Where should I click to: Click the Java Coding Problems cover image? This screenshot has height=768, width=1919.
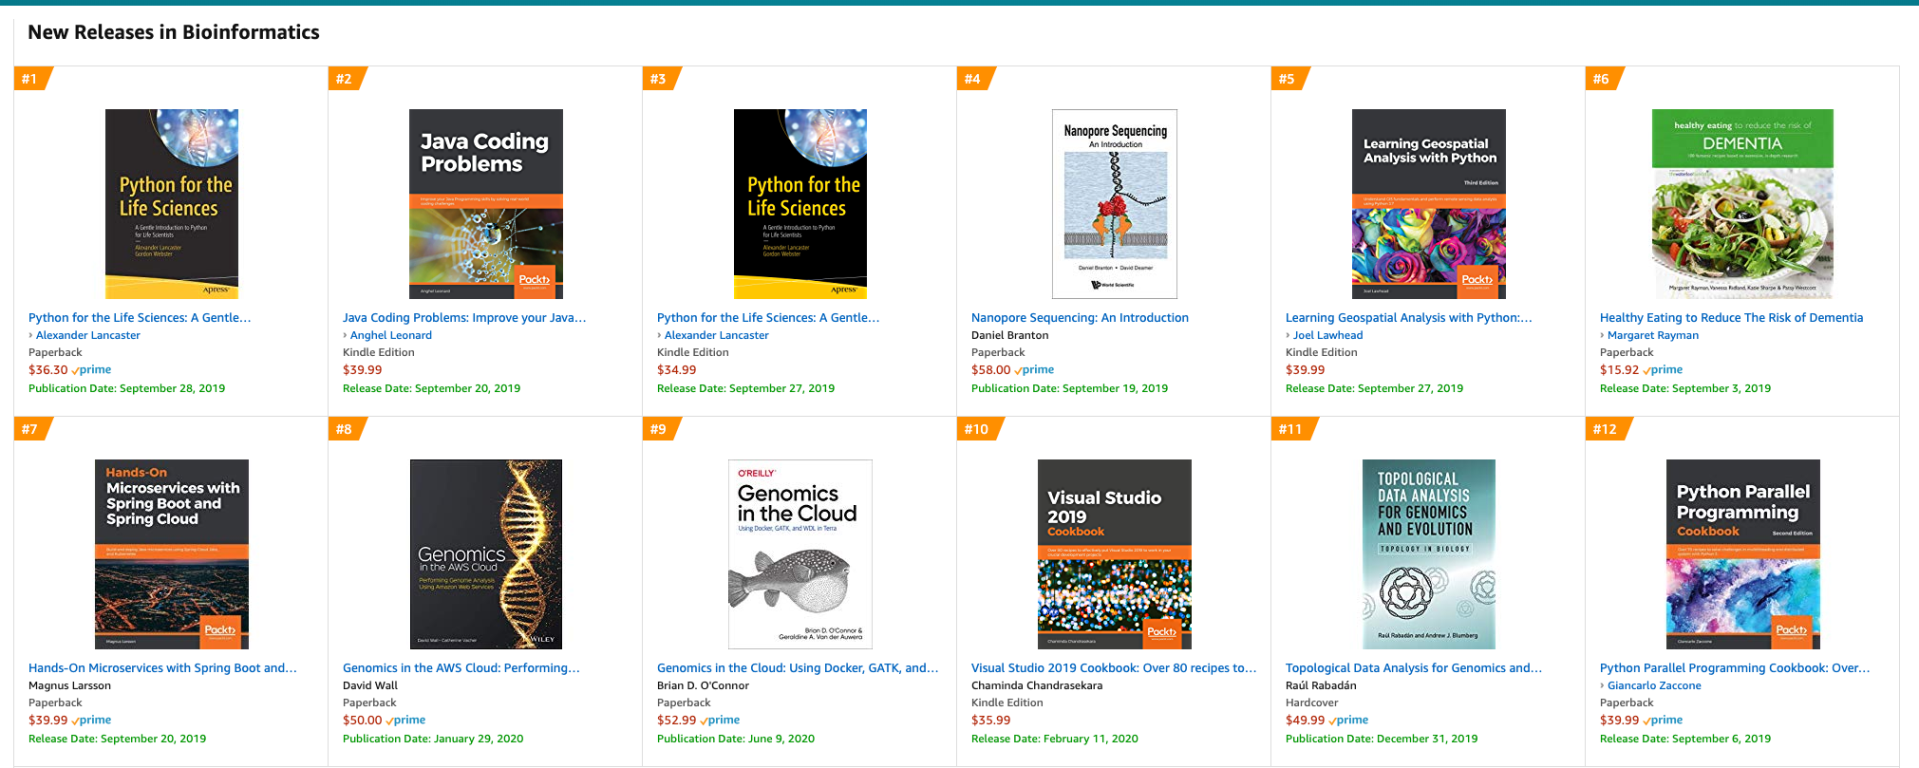(x=485, y=204)
